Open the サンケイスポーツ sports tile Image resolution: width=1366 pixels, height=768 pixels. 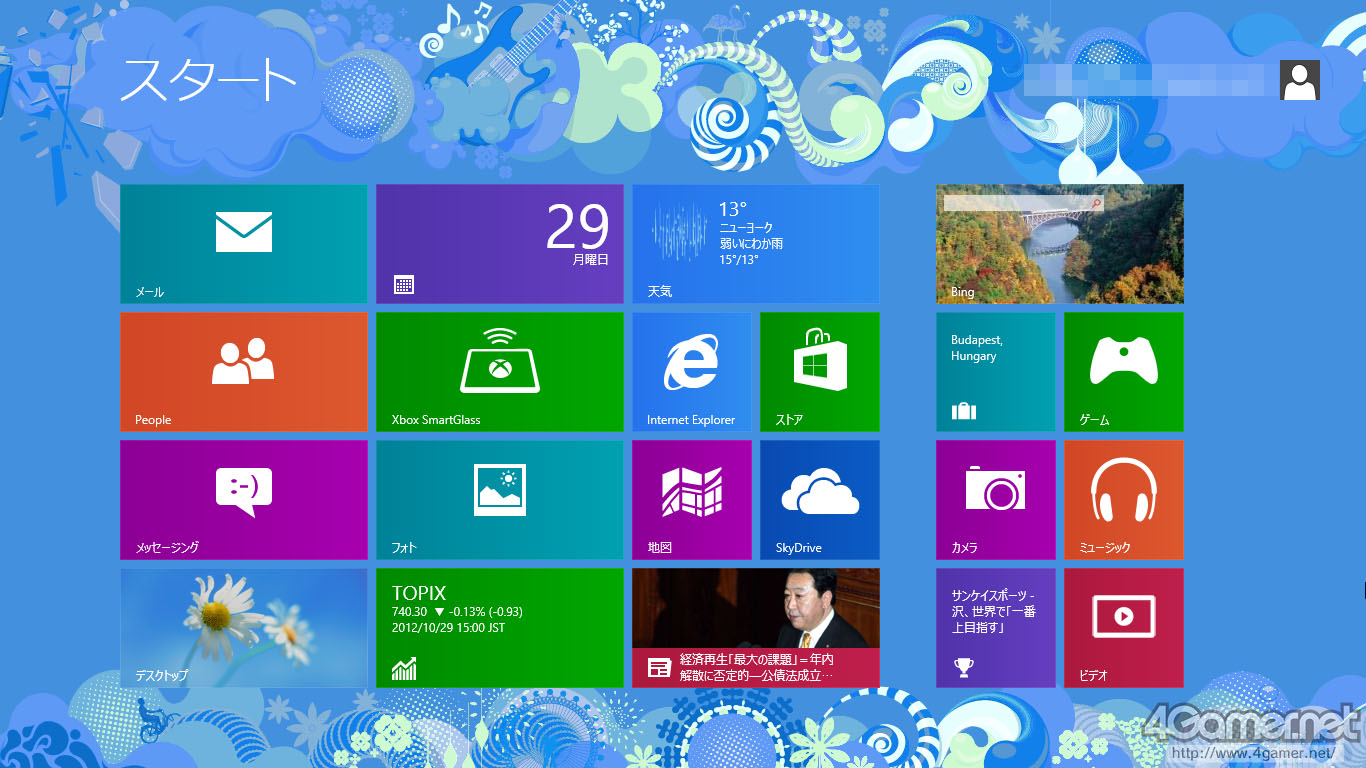click(x=996, y=628)
